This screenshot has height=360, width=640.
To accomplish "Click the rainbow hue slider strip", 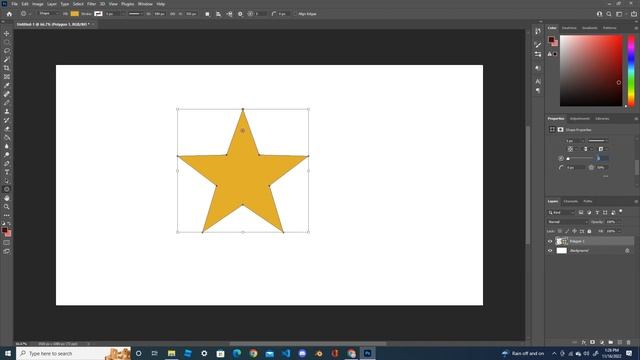I will coord(631,70).
